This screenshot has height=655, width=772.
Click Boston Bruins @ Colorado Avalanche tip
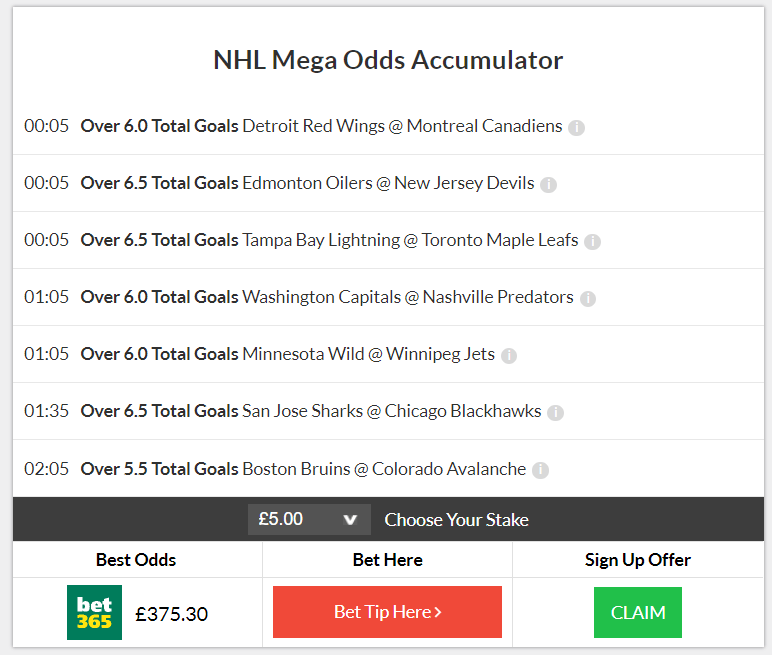[x=303, y=469]
